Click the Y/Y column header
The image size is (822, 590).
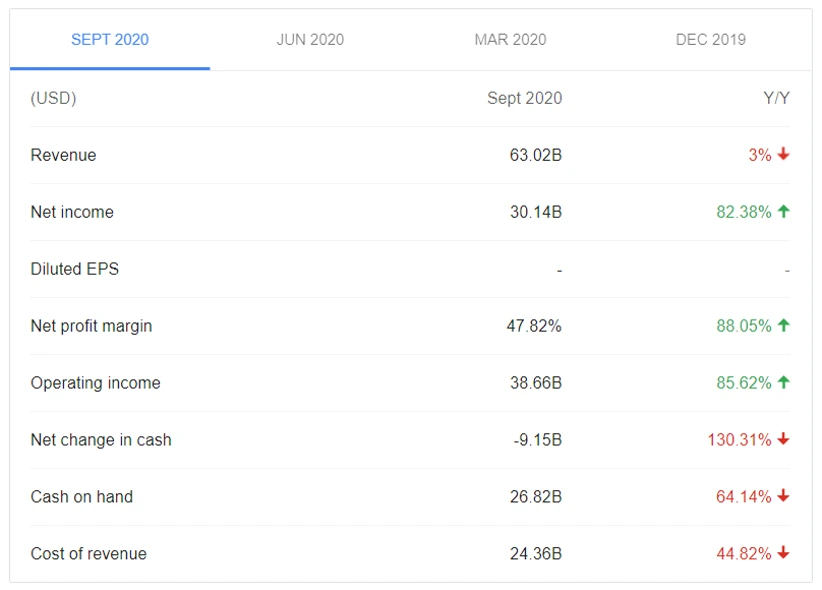(x=776, y=98)
